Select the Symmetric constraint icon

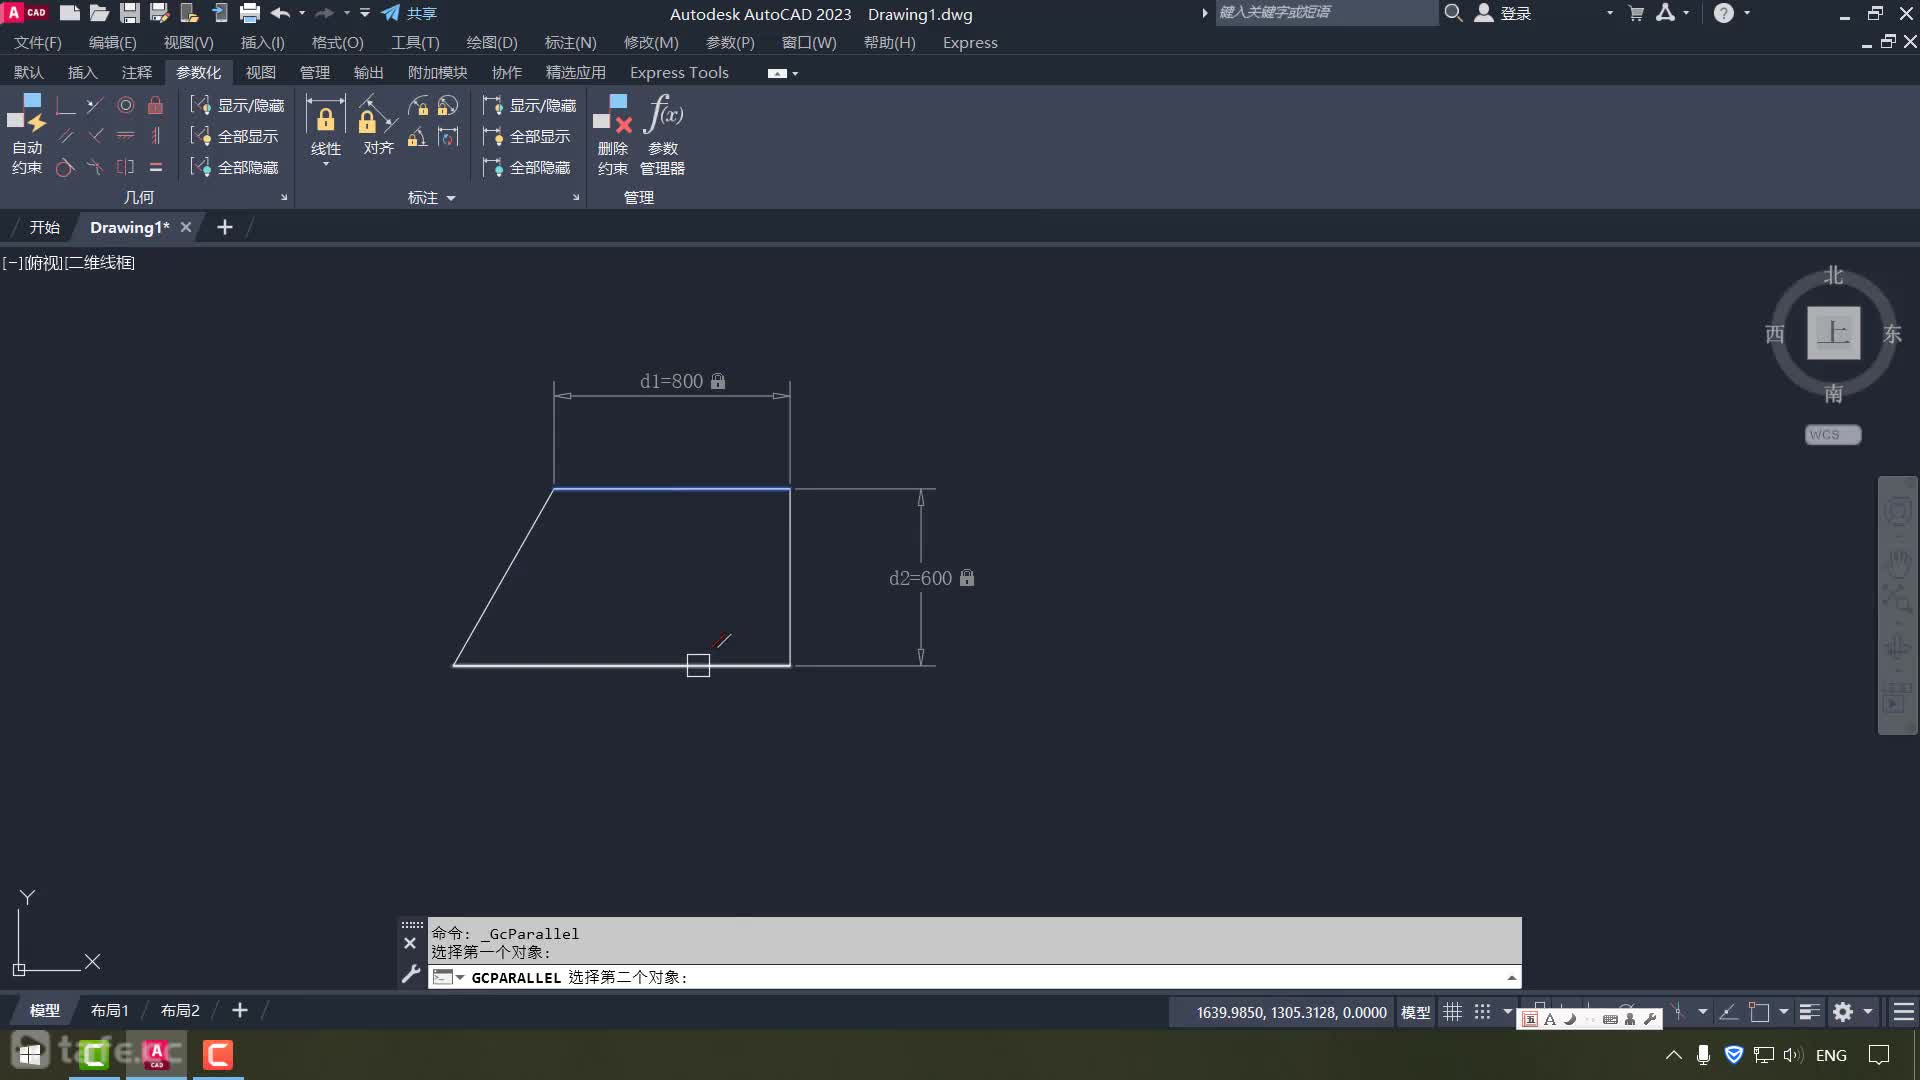coord(125,167)
